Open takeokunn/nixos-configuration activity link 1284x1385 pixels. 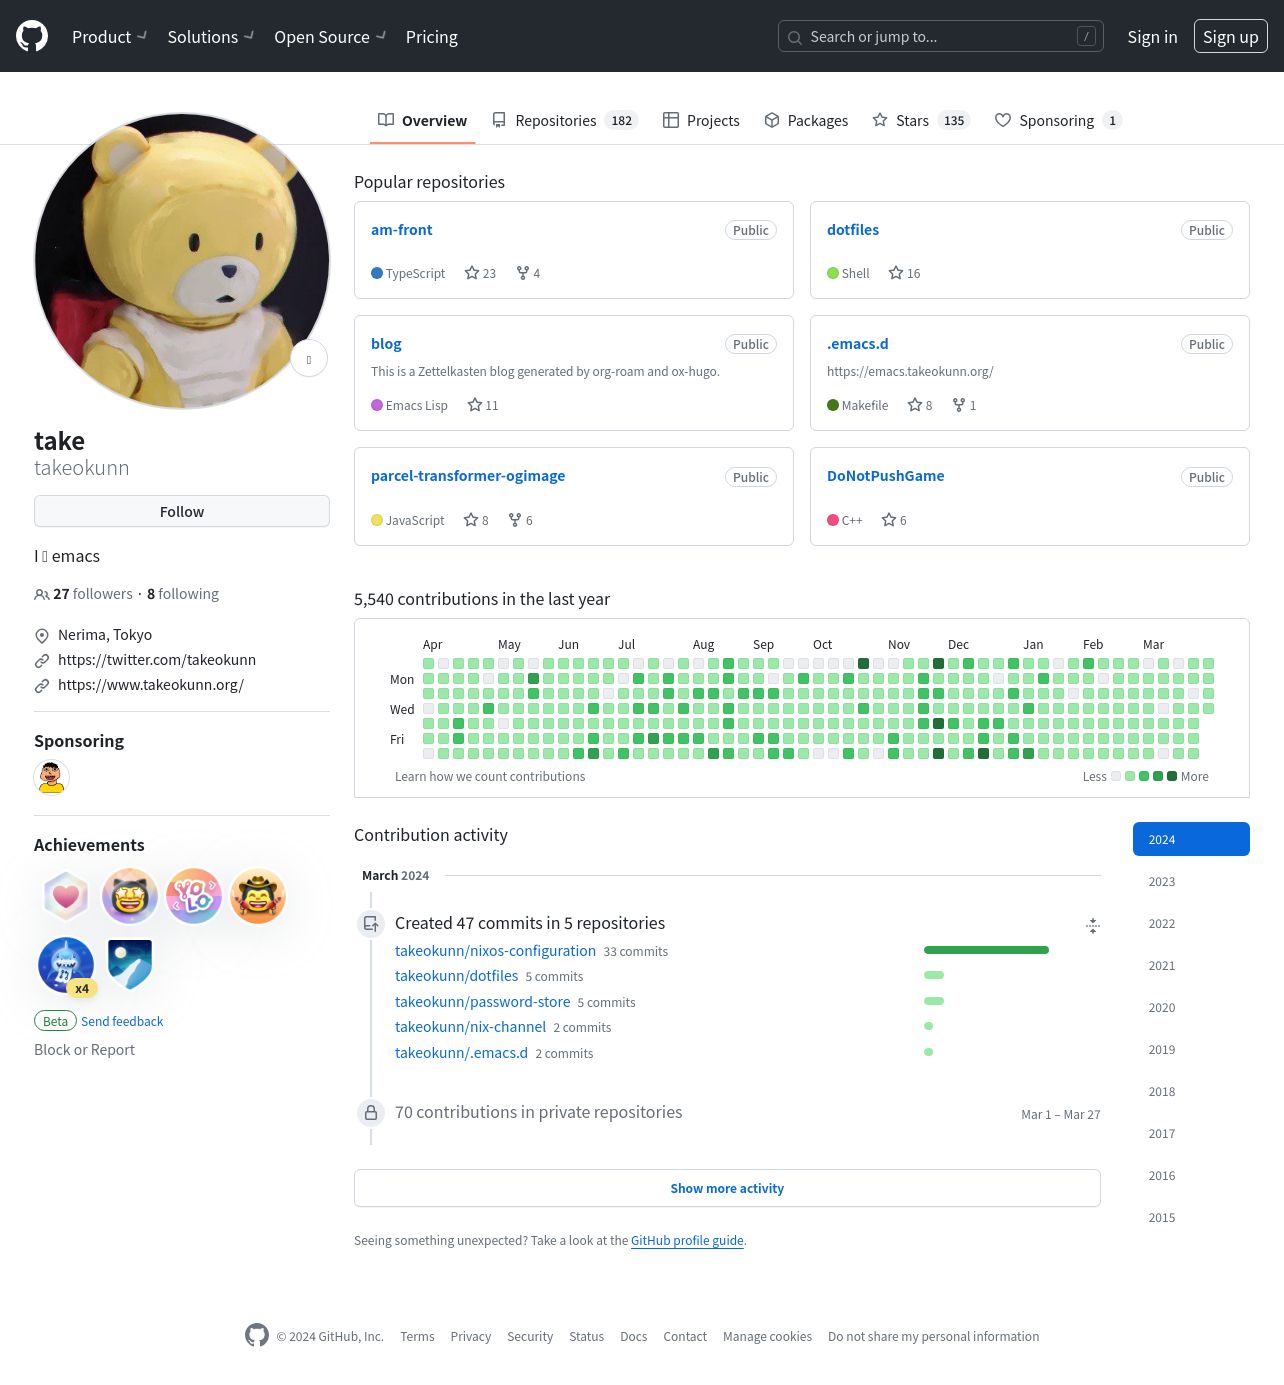click(495, 951)
